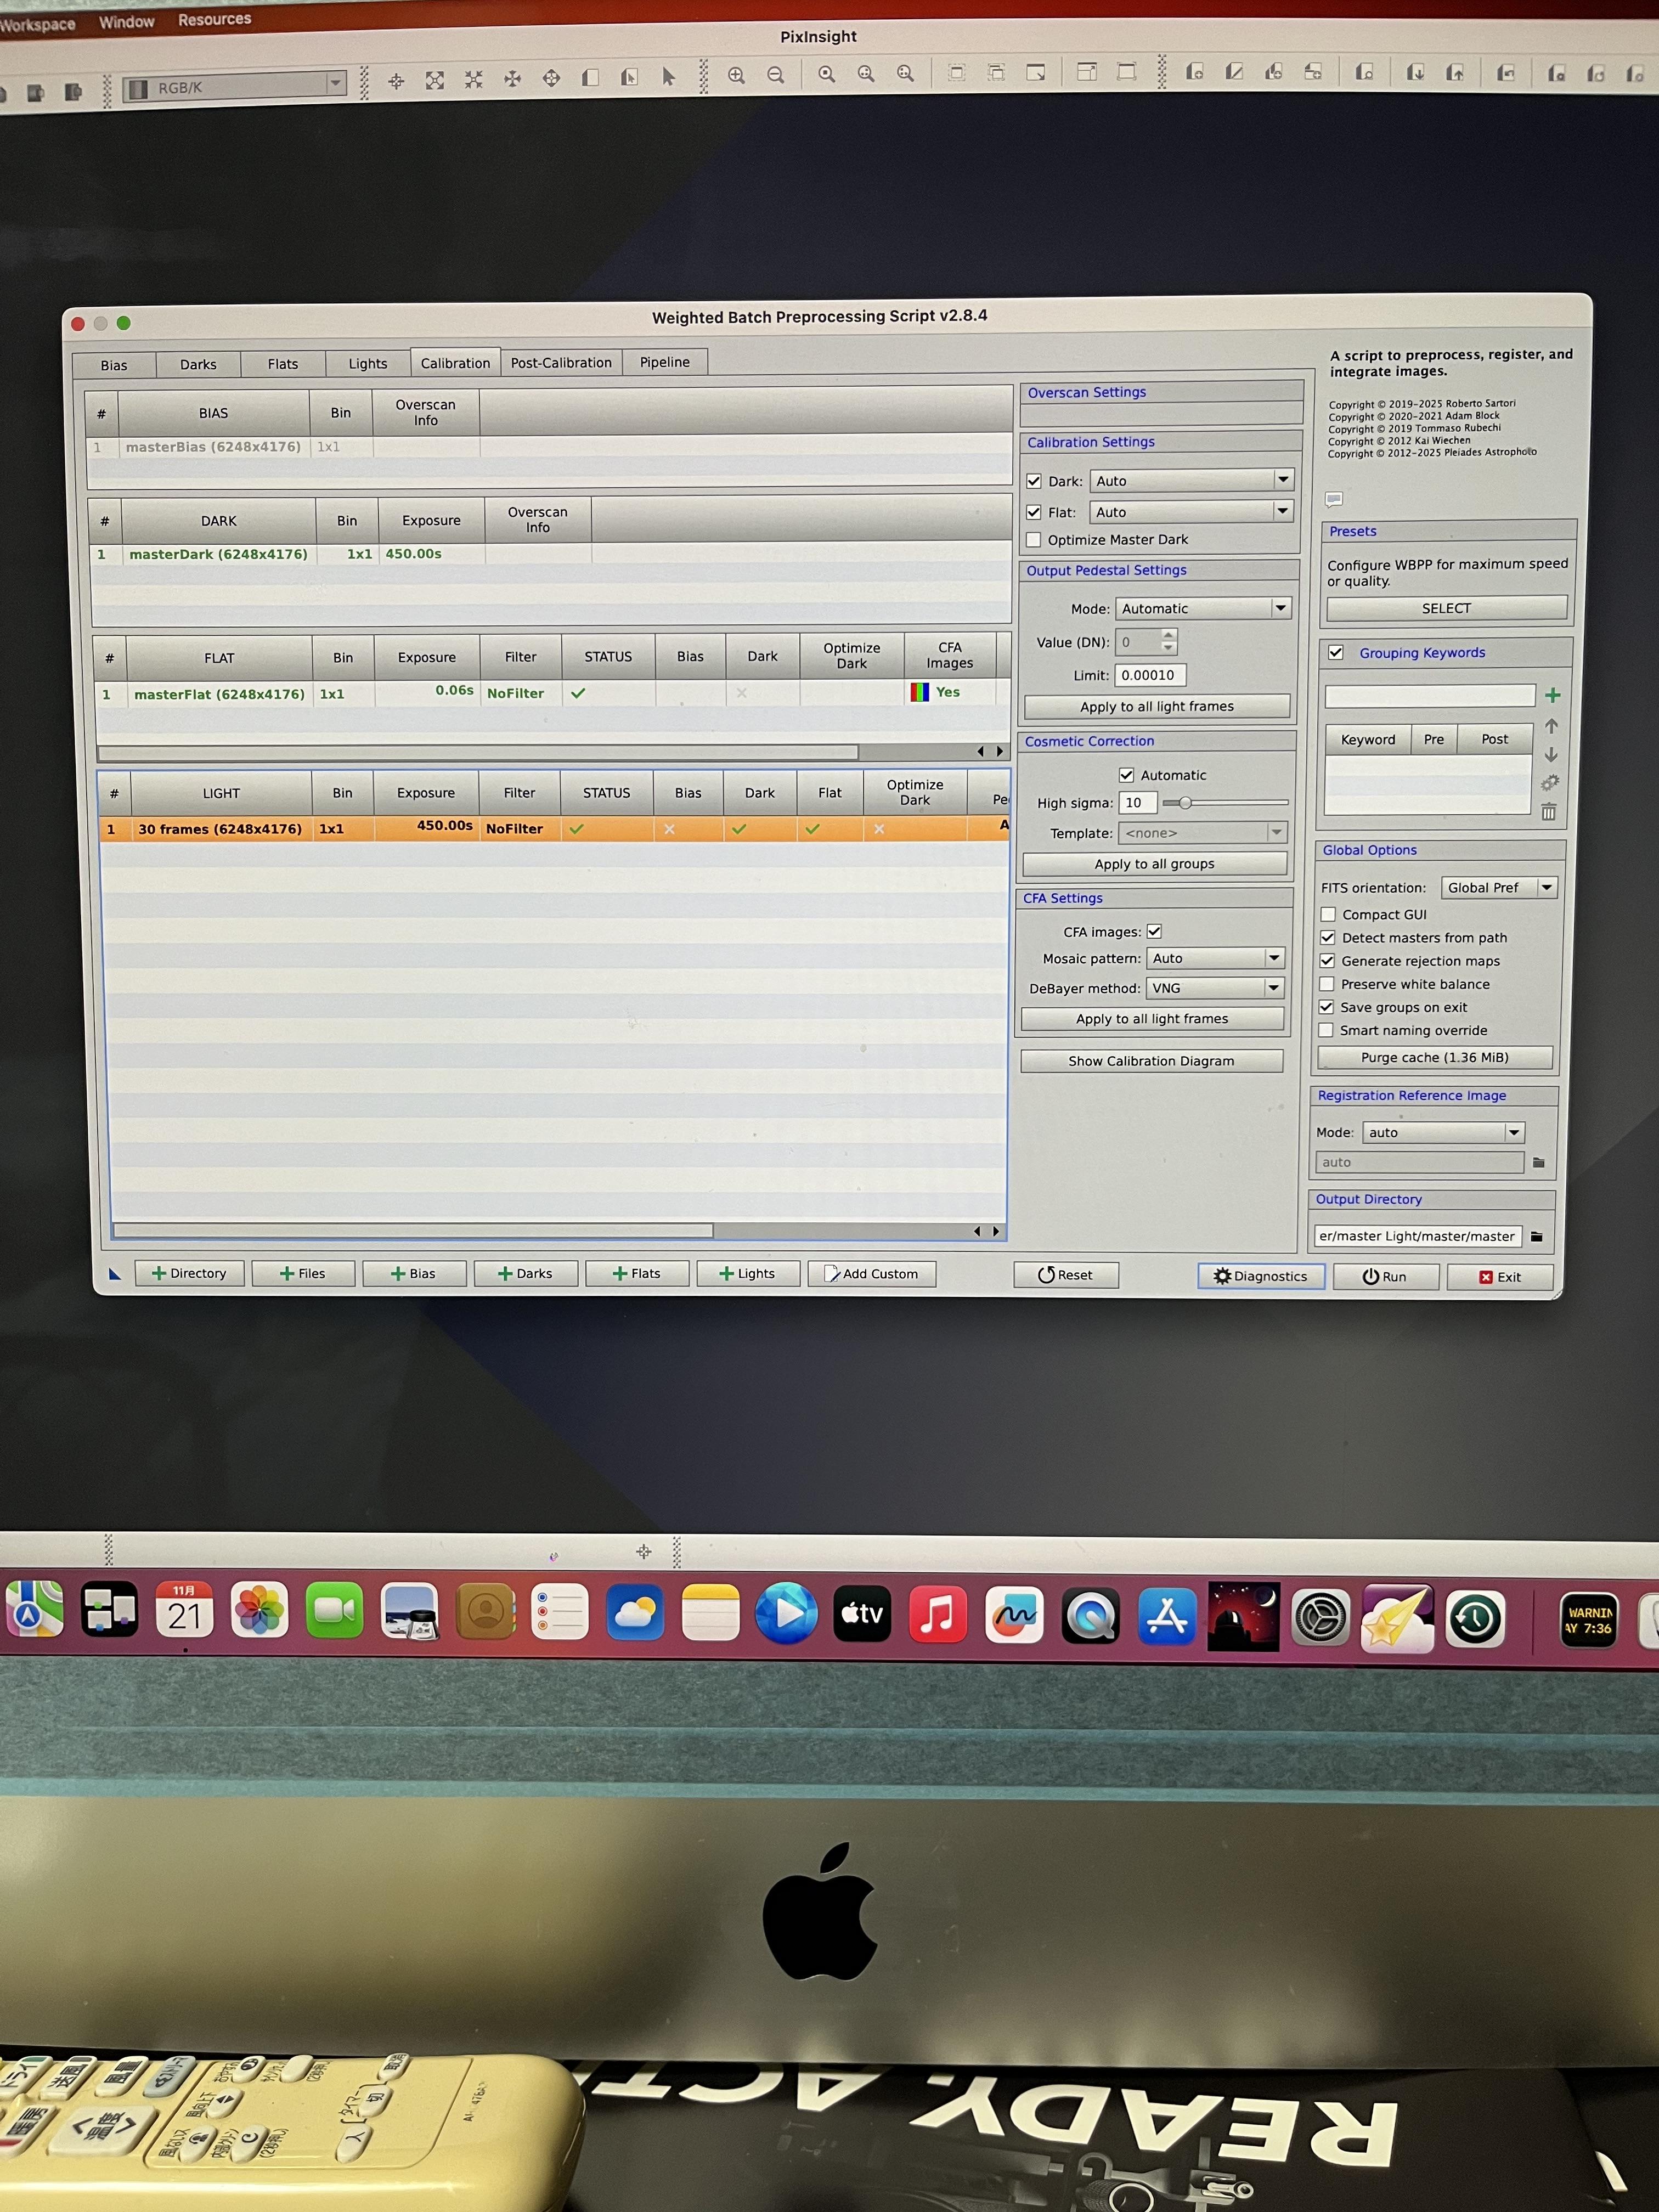Click move keyword up arrow icon

[x=1551, y=726]
